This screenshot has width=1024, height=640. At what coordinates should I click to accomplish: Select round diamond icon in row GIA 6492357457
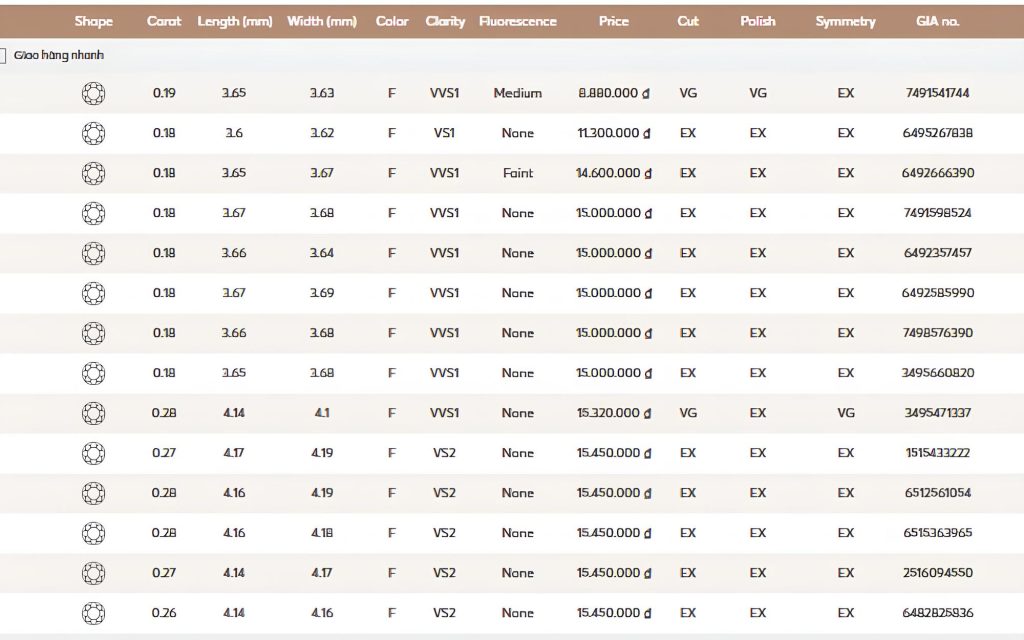point(93,253)
